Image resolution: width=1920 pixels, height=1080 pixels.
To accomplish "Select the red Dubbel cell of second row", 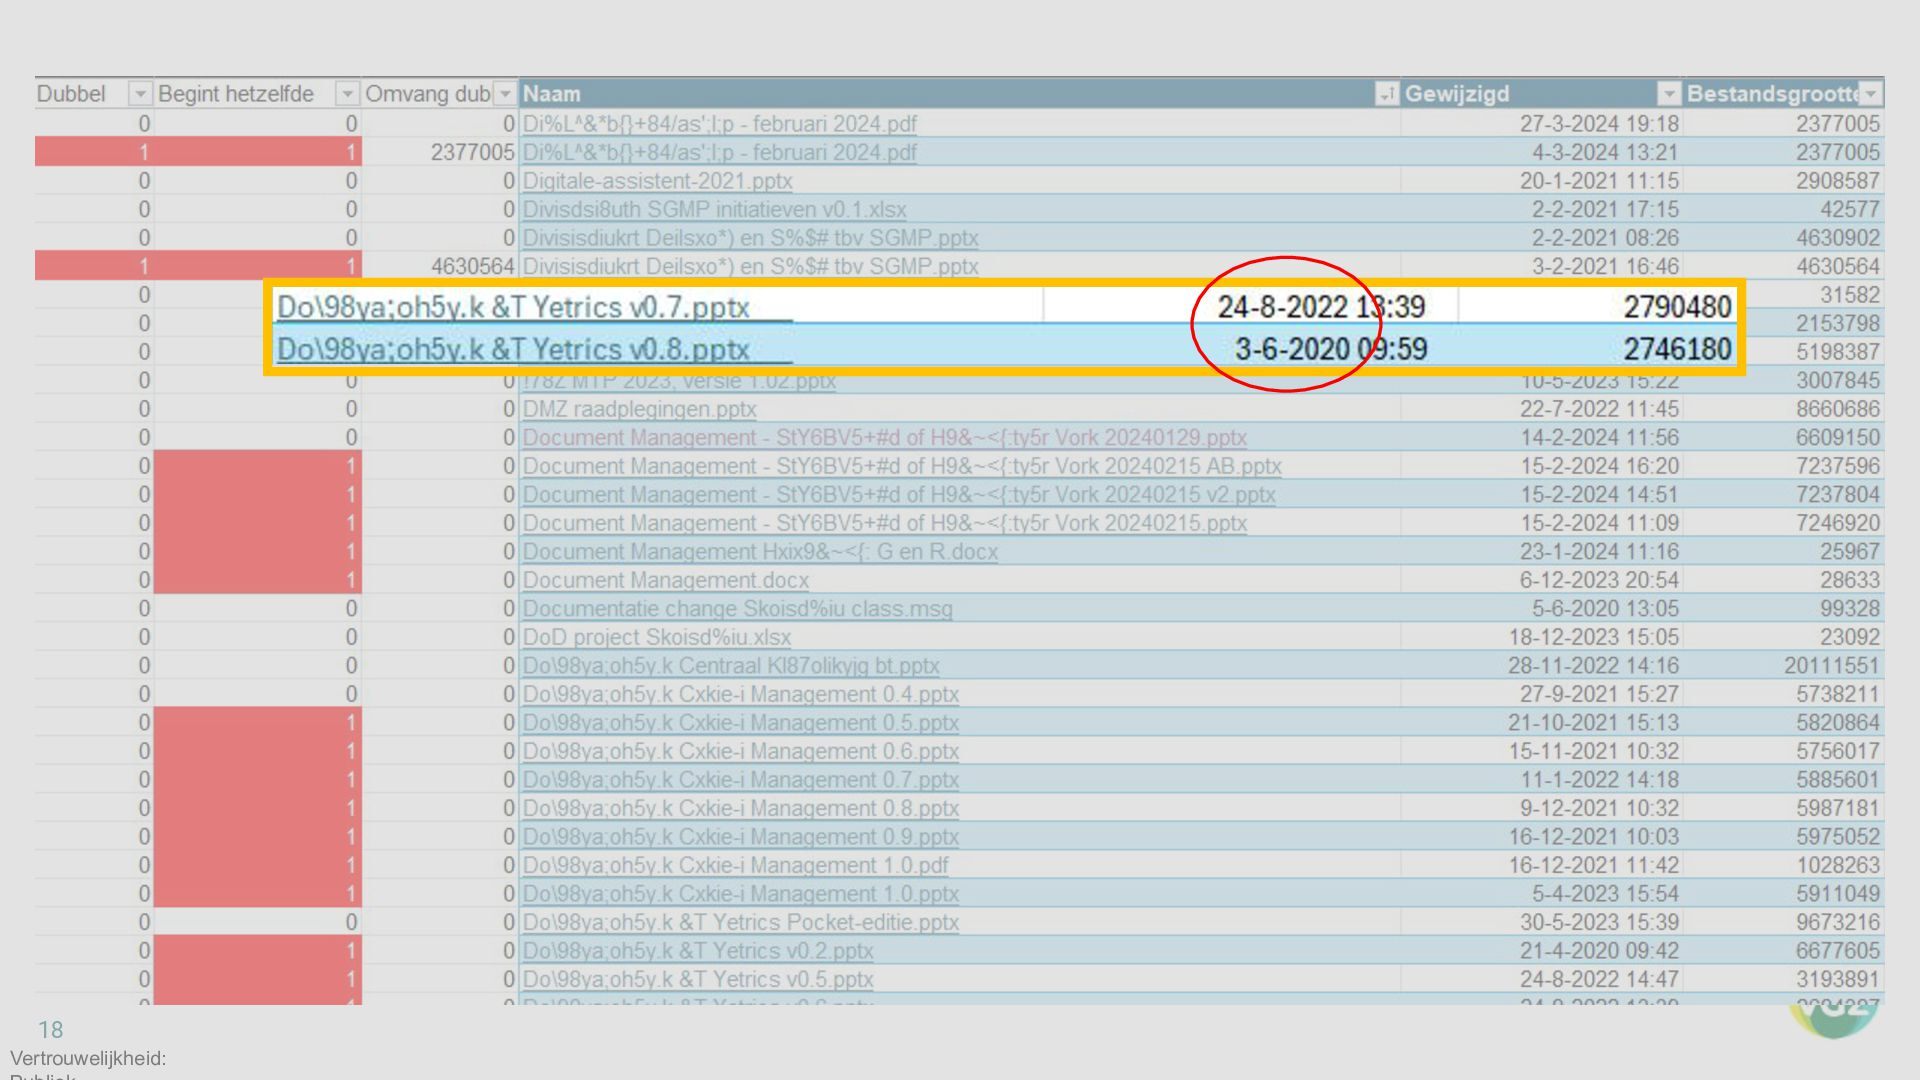I will tap(94, 152).
